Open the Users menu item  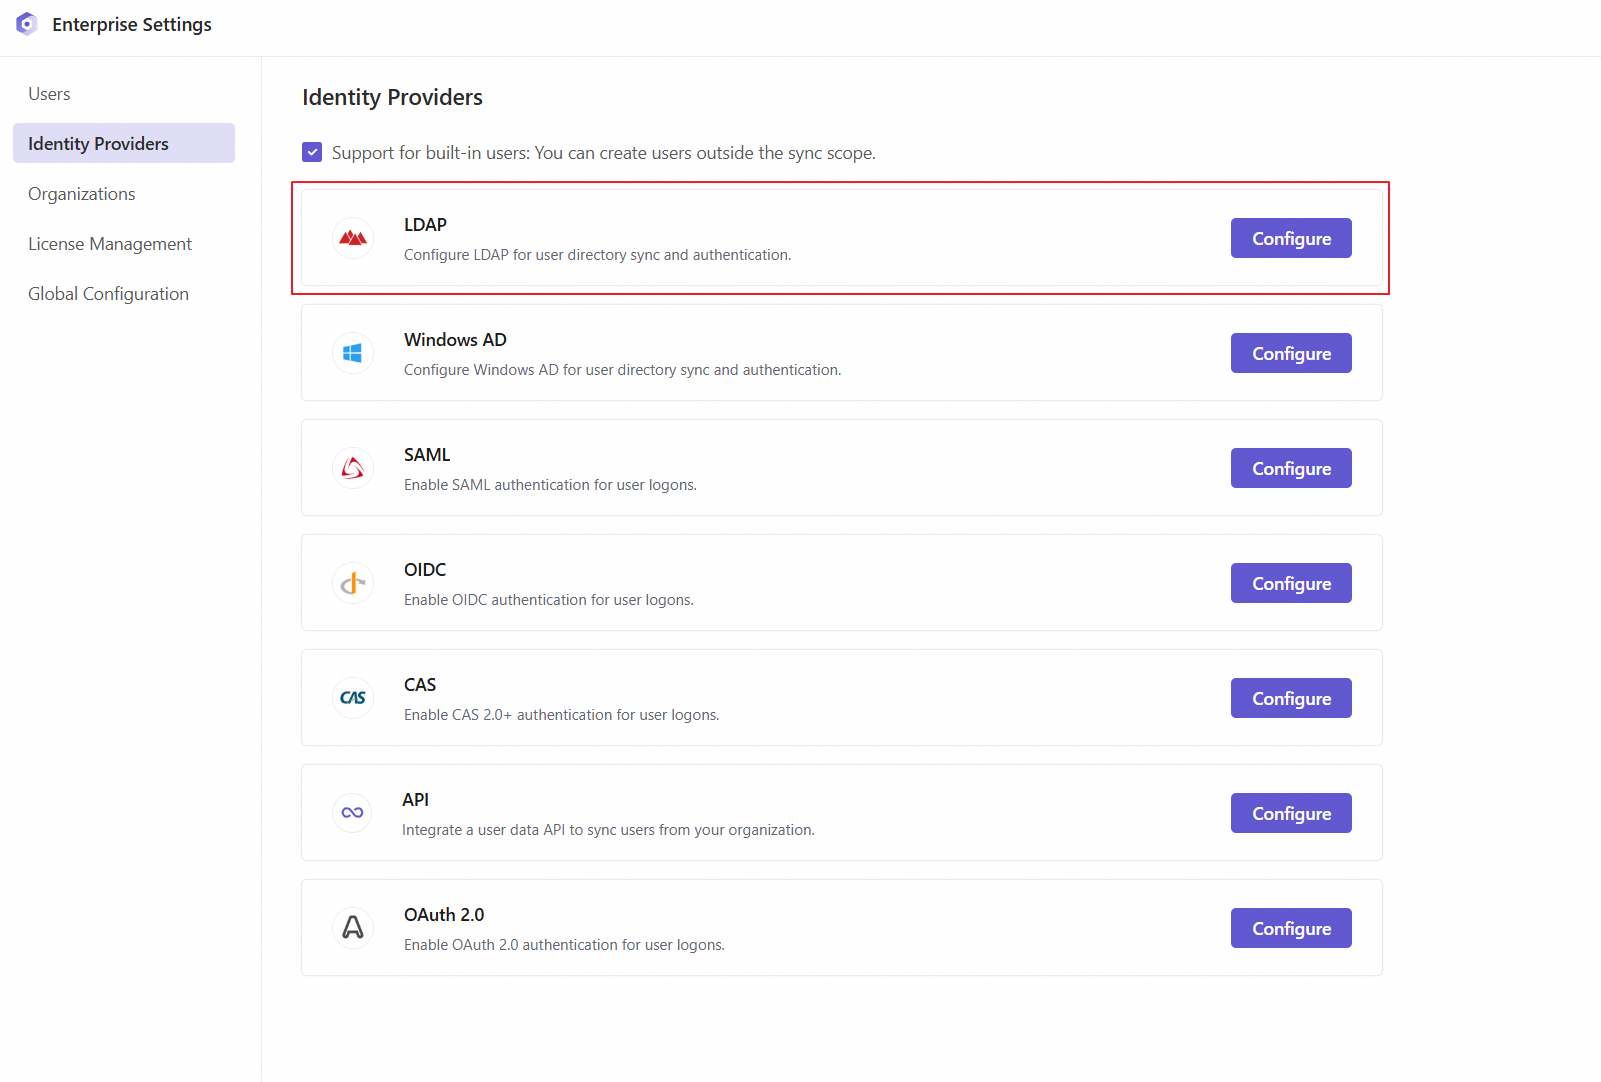(49, 94)
